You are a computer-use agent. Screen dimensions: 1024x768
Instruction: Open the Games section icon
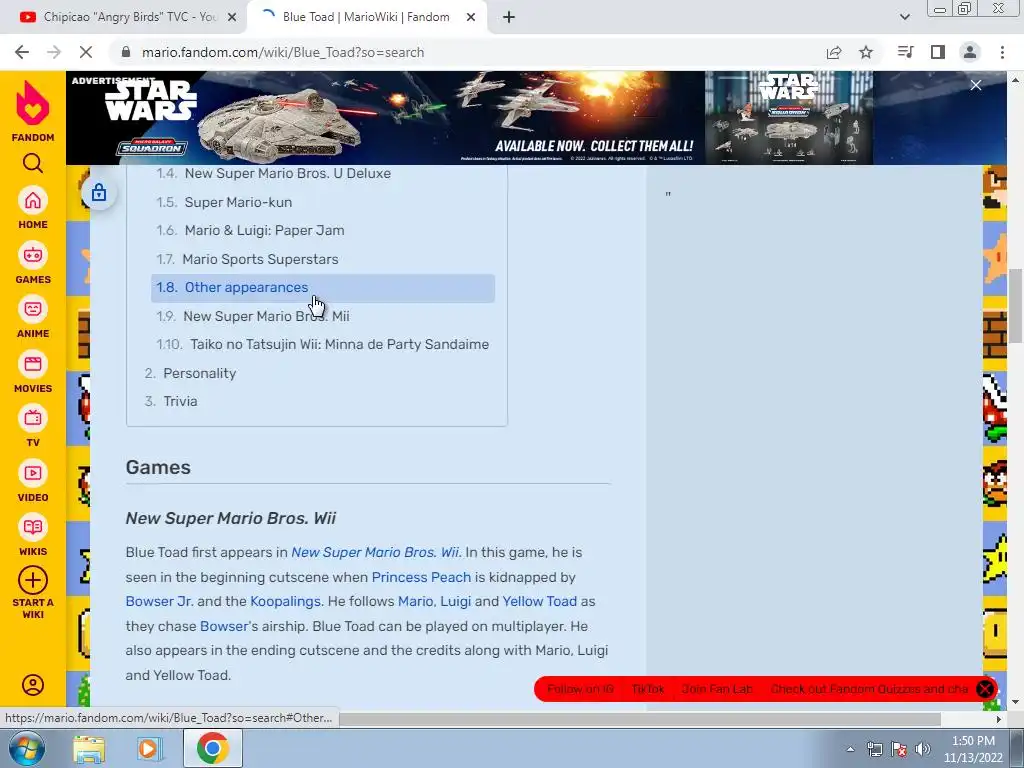(33, 255)
